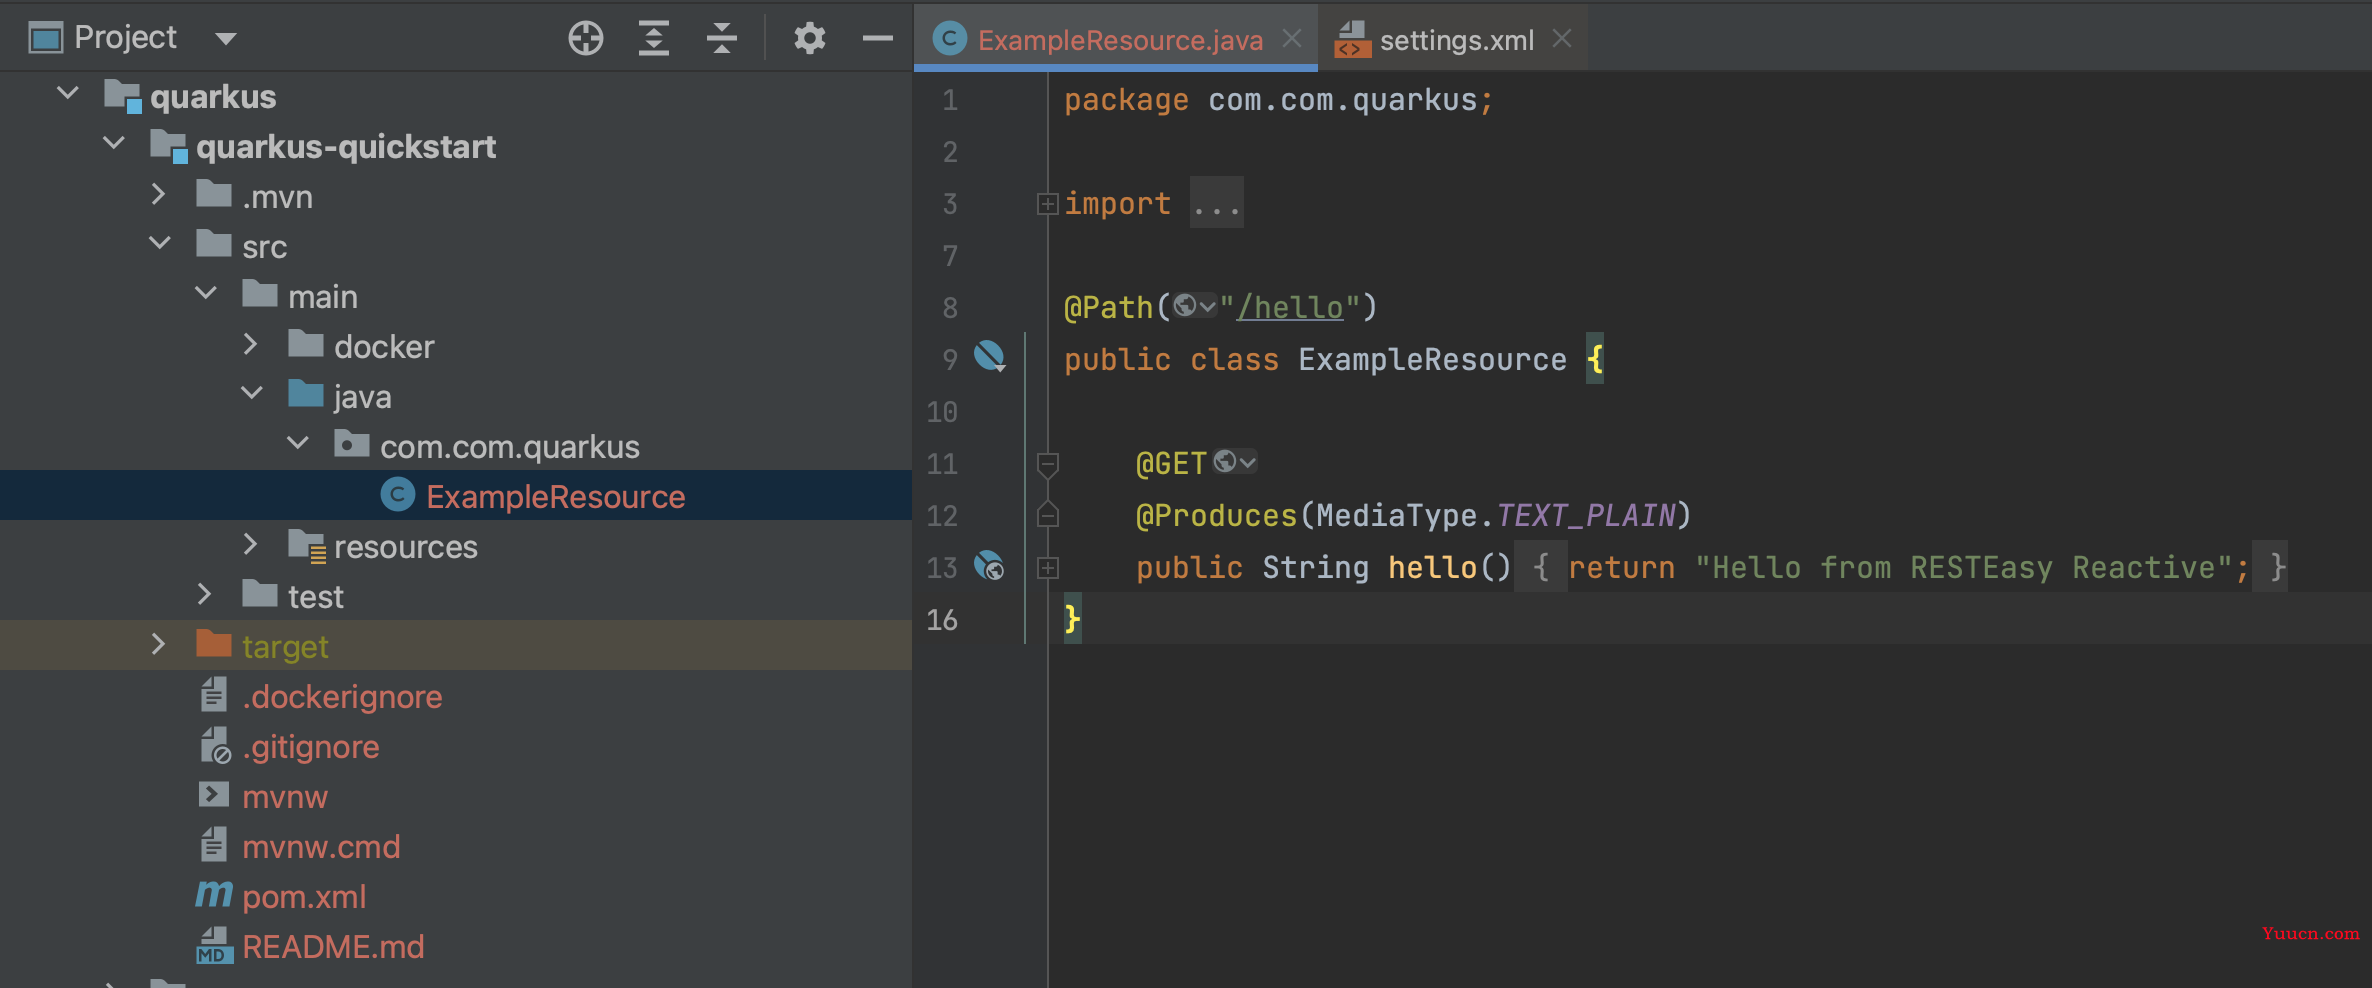Select the mvnw.cmd file

[321, 846]
